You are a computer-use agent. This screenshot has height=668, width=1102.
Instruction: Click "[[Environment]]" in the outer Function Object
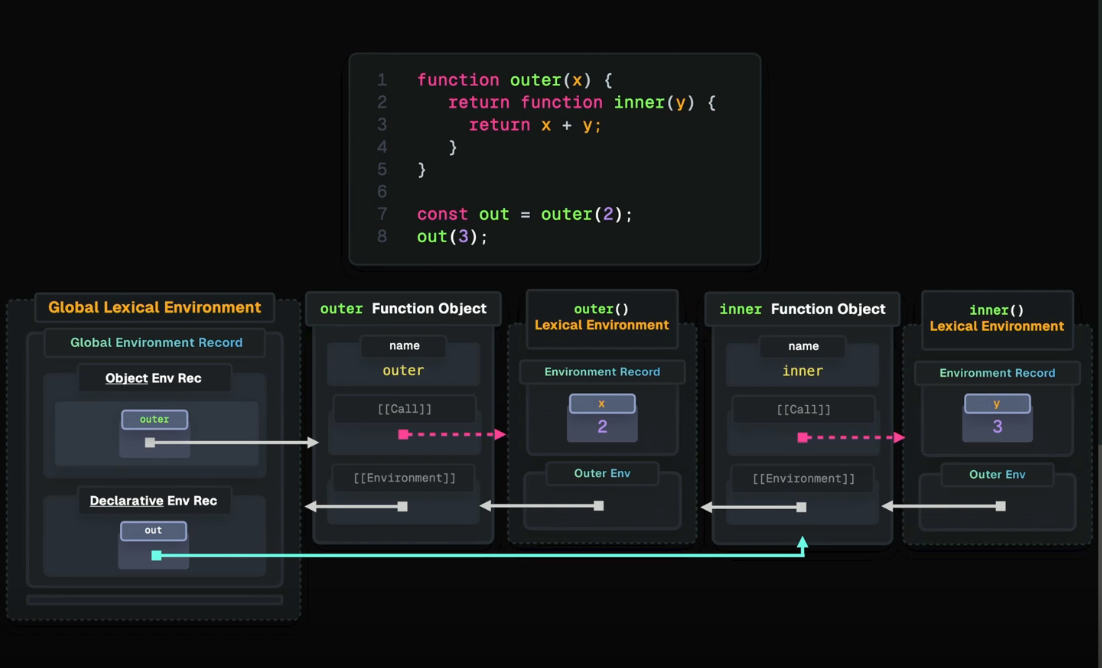(x=404, y=478)
